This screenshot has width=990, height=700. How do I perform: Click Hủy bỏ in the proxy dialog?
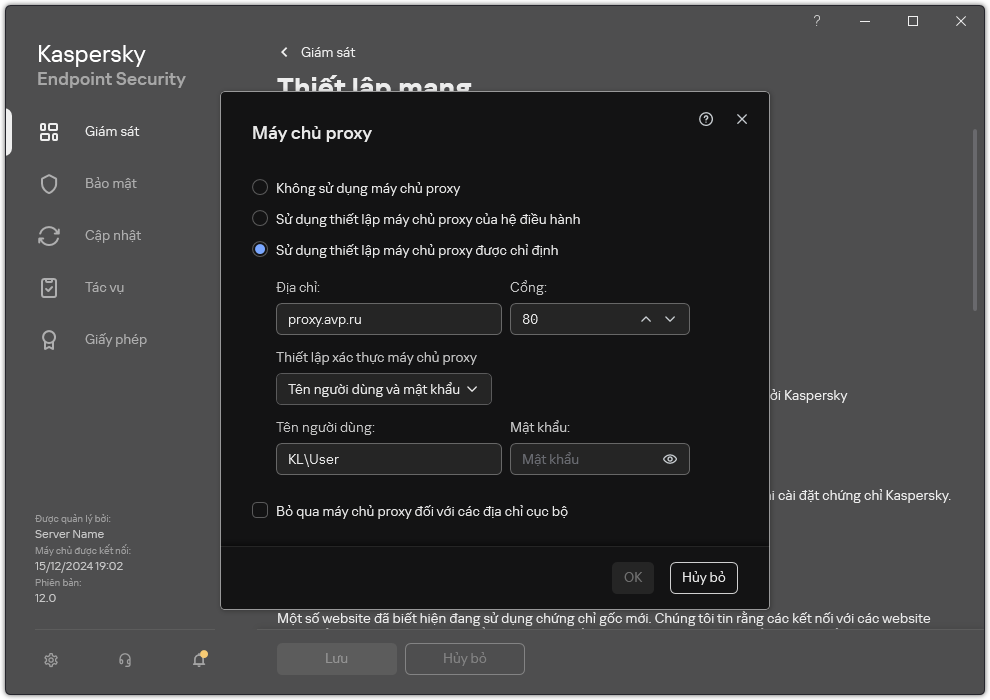tap(703, 578)
